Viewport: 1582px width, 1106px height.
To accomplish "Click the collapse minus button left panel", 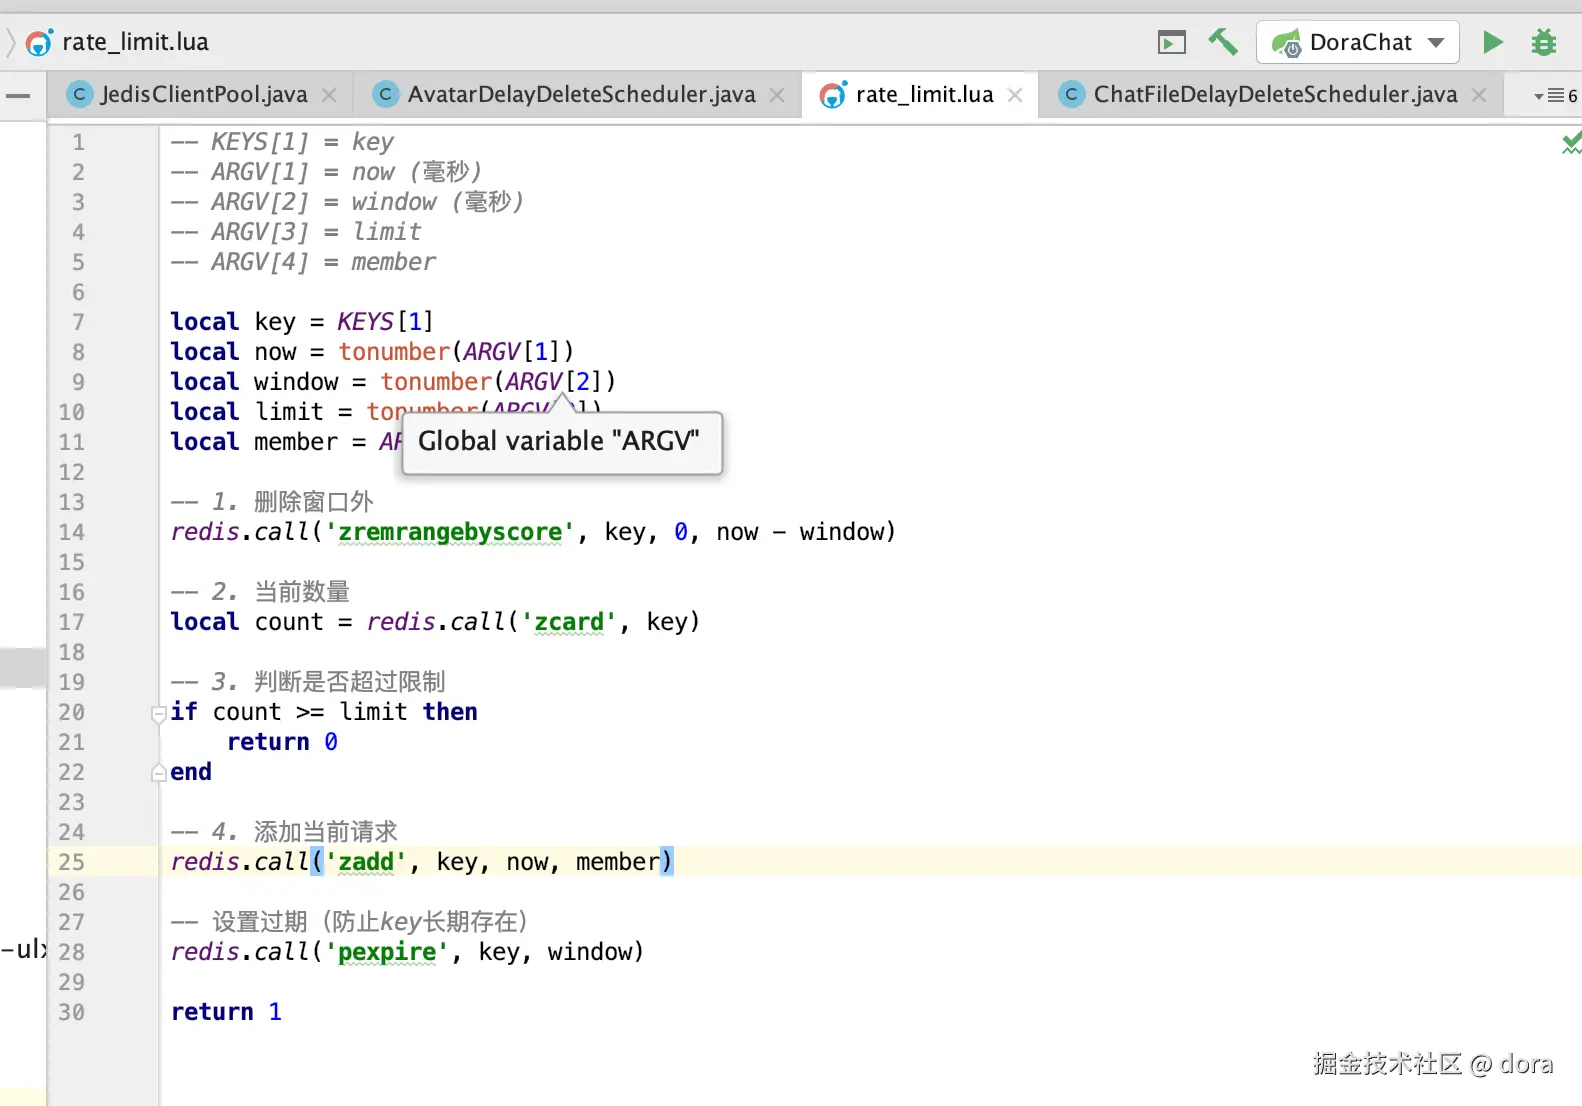I will pos(18,96).
